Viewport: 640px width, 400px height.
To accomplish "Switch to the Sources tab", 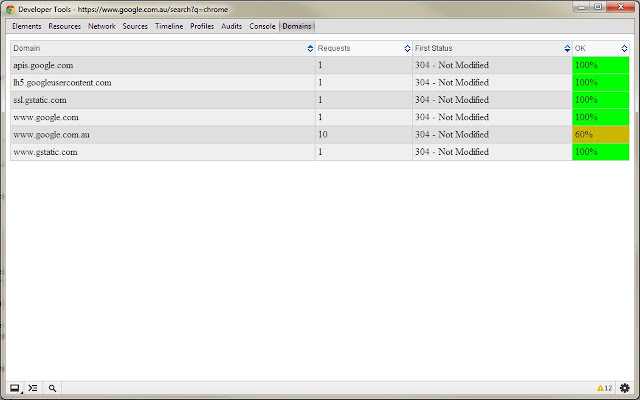I will click(x=135, y=26).
